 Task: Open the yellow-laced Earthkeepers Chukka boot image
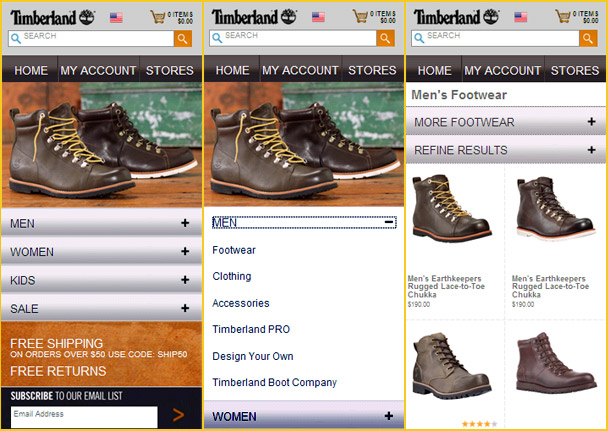click(452, 209)
